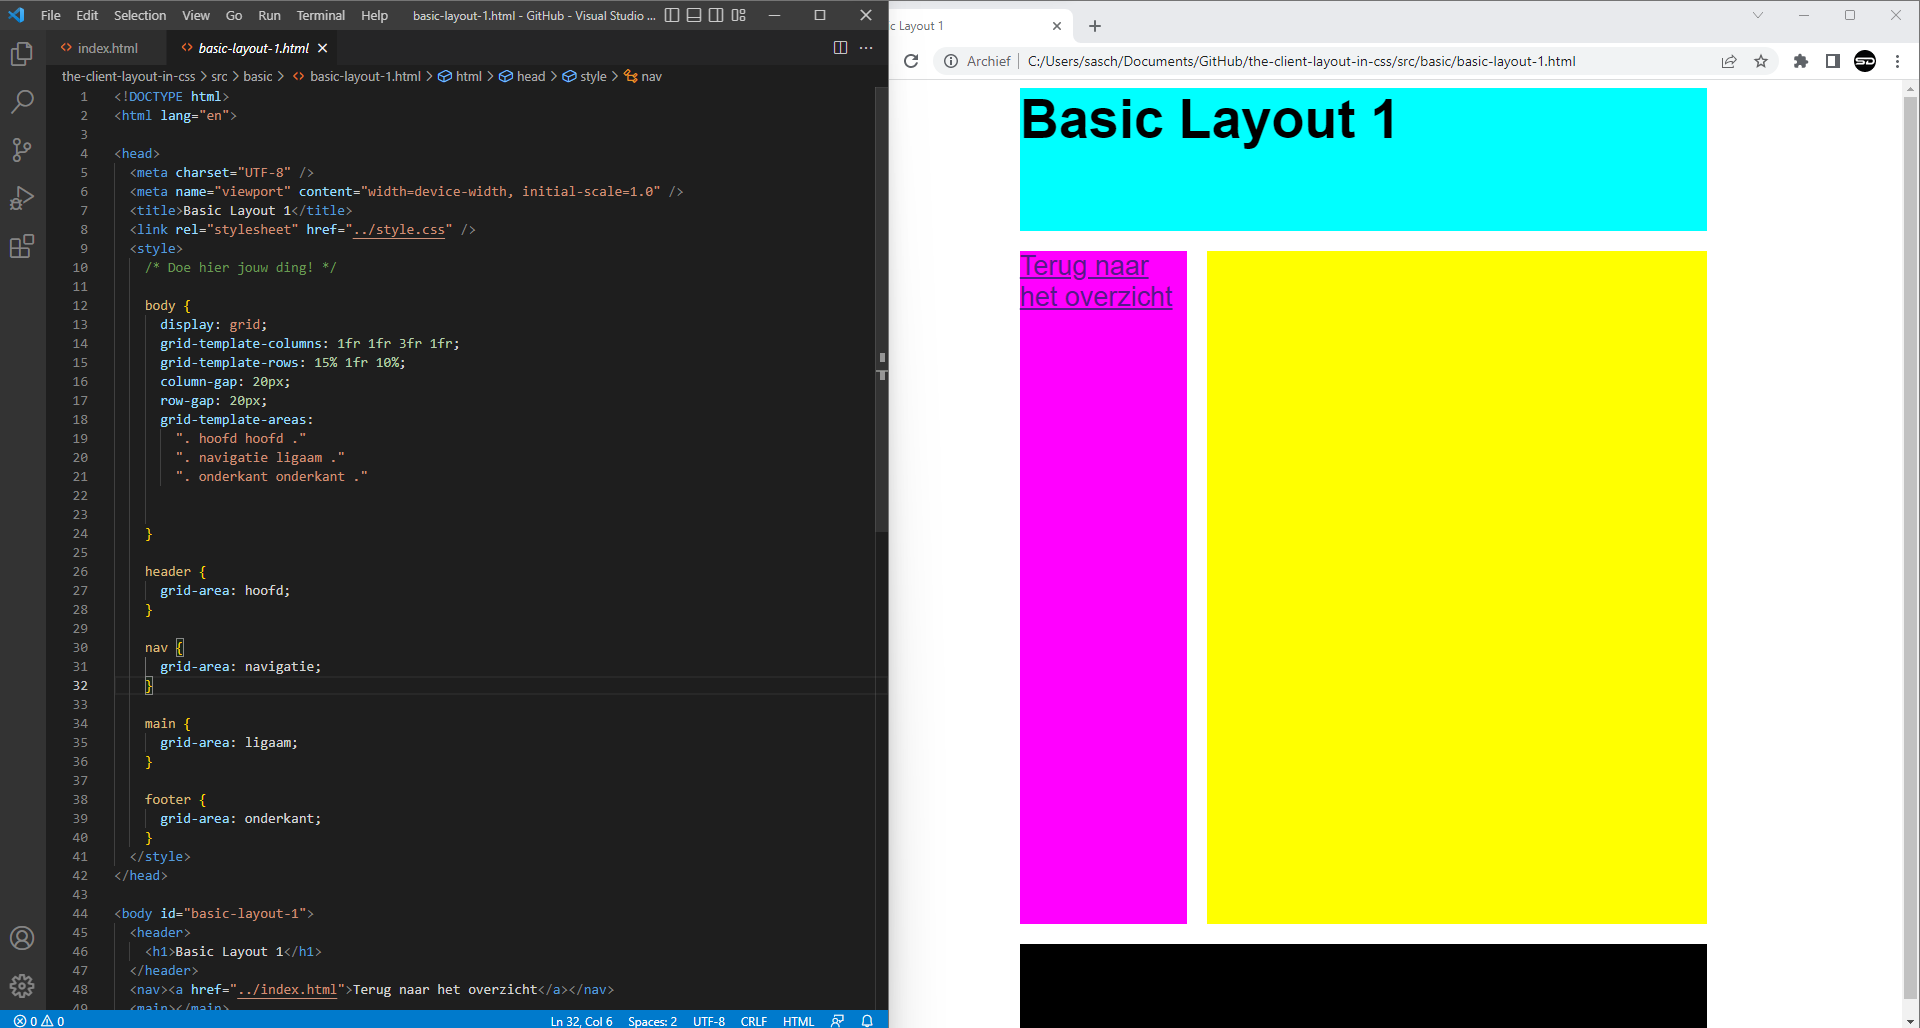The width and height of the screenshot is (1920, 1028).
Task: Open a new Chrome tab
Action: click(x=1095, y=26)
